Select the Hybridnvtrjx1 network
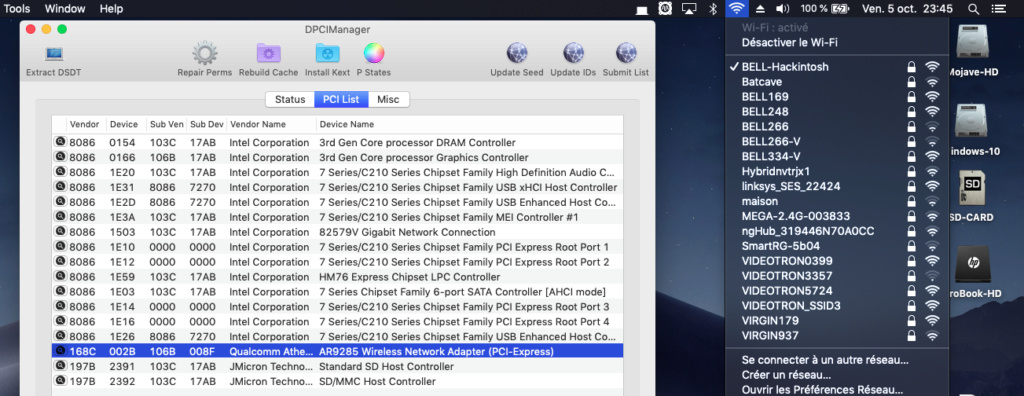Screen dimensions: 1024x396 coord(837,171)
